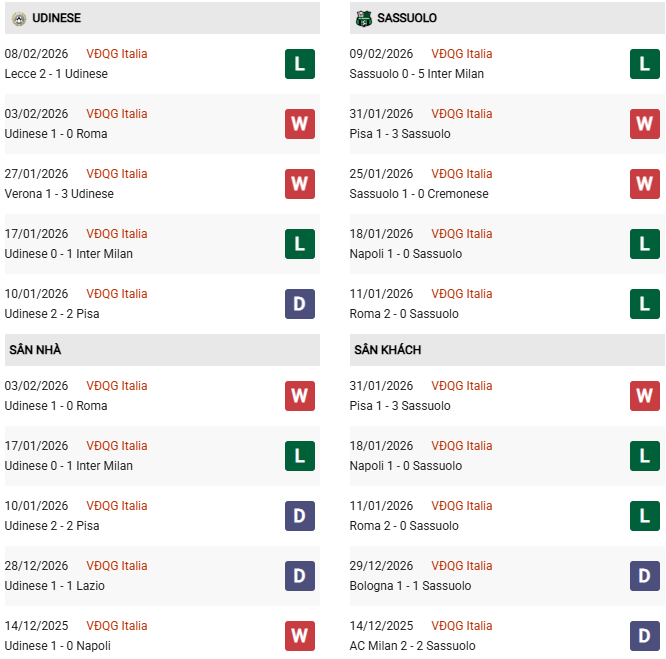The image size is (666, 659).
Task: Click VĐQG Italia link dated 27/01/2026
Action: point(117,174)
